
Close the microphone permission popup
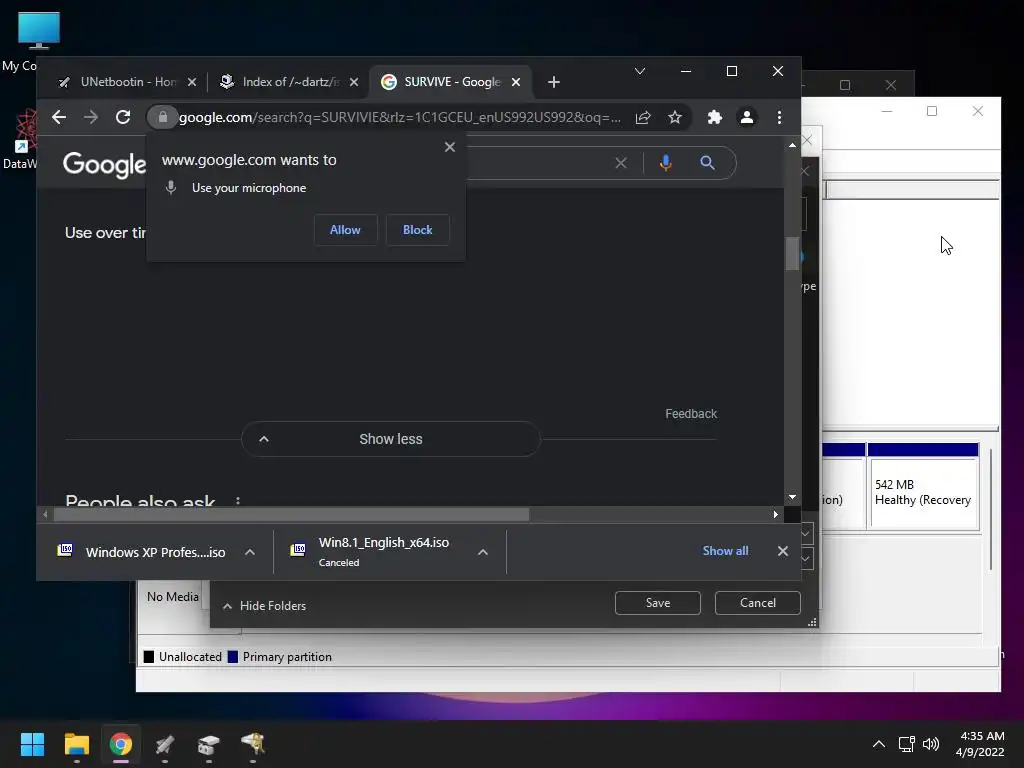coord(449,147)
